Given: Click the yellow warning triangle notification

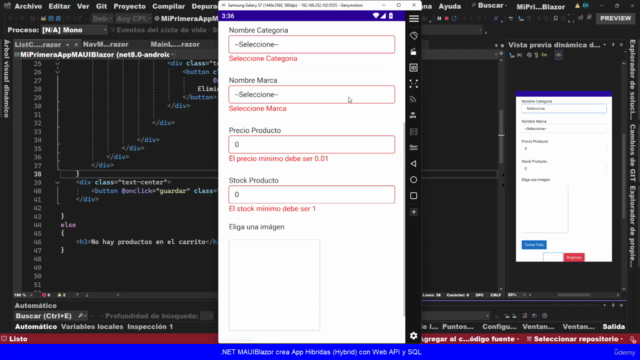Looking at the screenshot, I should click(577, 6).
